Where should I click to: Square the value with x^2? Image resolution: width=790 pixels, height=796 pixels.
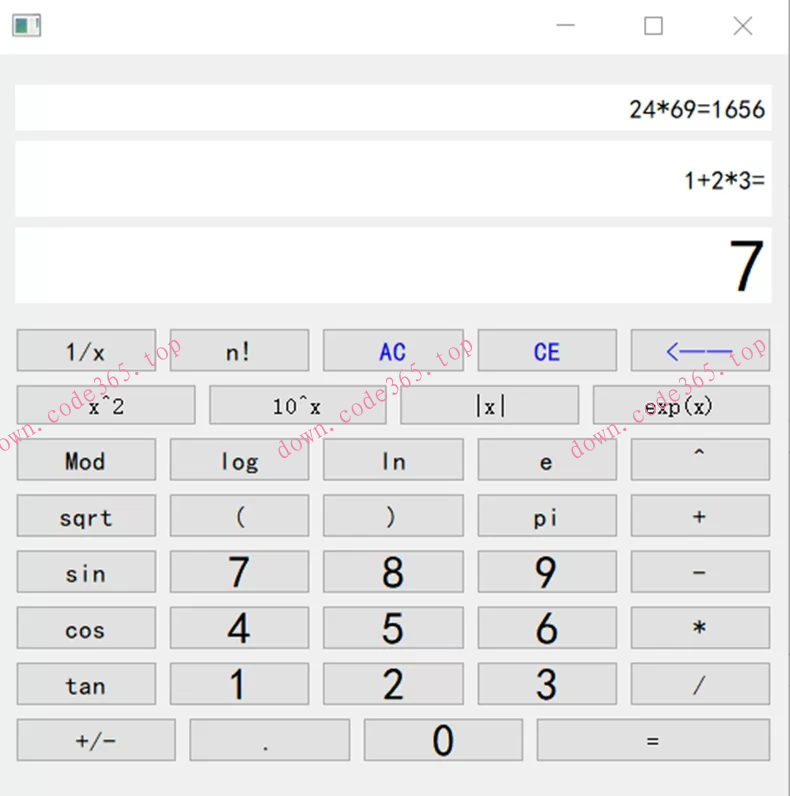point(106,405)
